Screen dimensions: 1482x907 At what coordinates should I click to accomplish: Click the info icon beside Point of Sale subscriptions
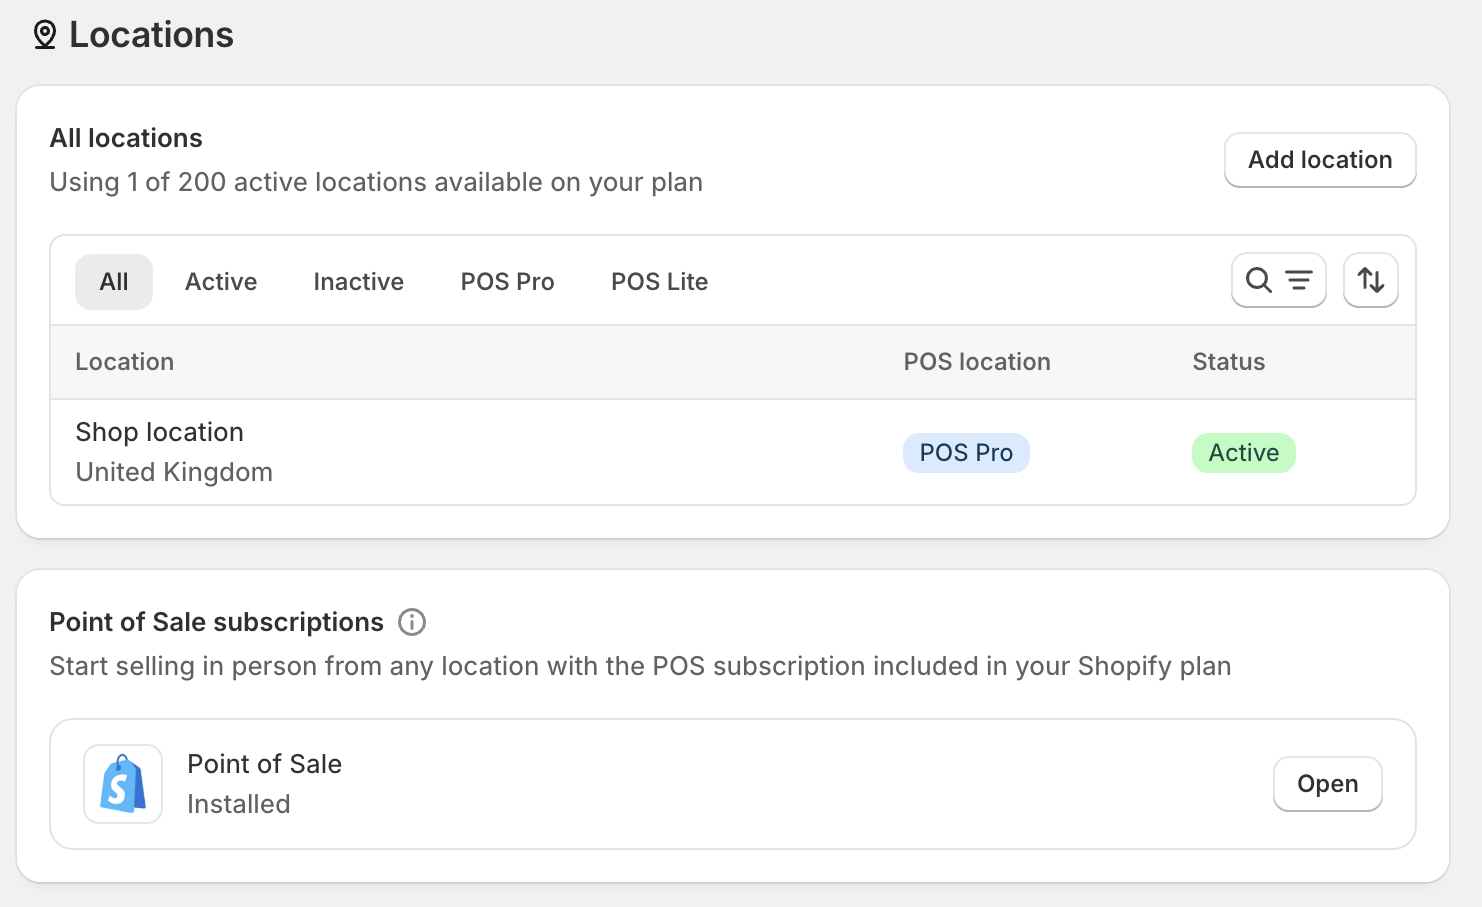(x=412, y=622)
